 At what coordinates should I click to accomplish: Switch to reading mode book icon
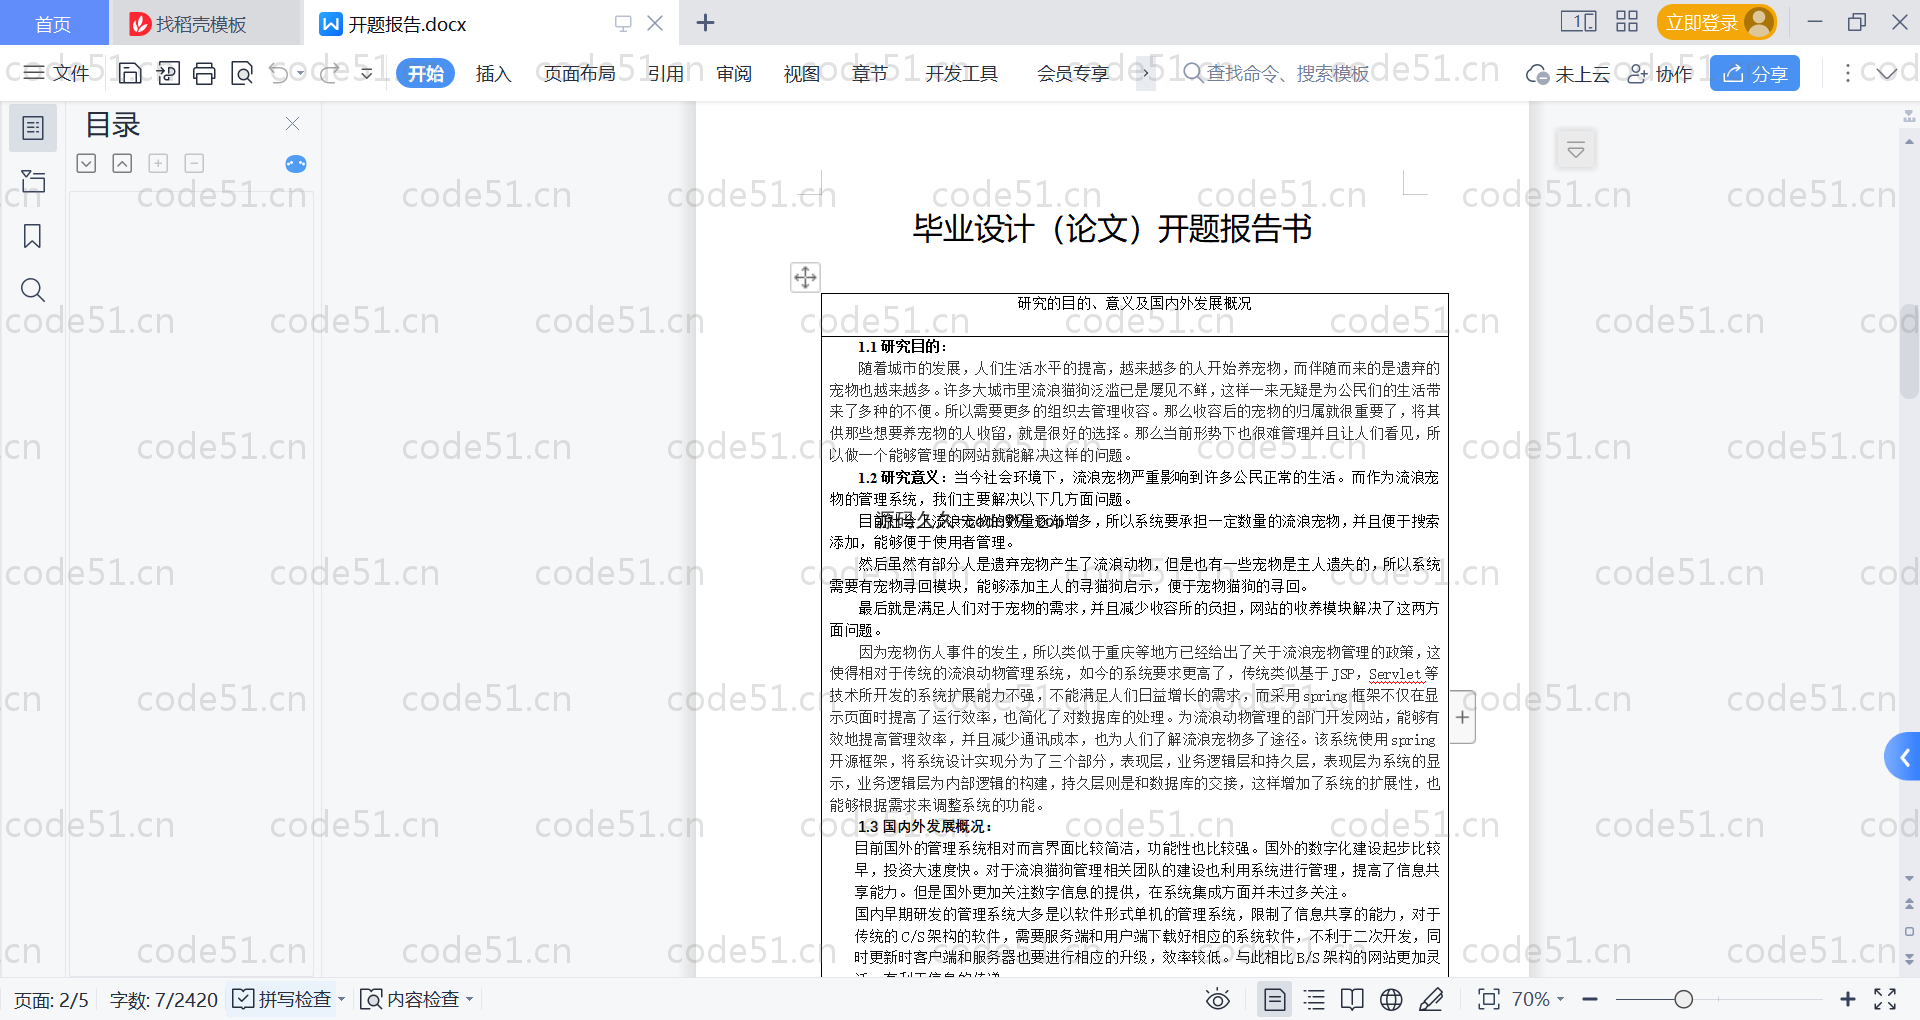pos(1352,999)
